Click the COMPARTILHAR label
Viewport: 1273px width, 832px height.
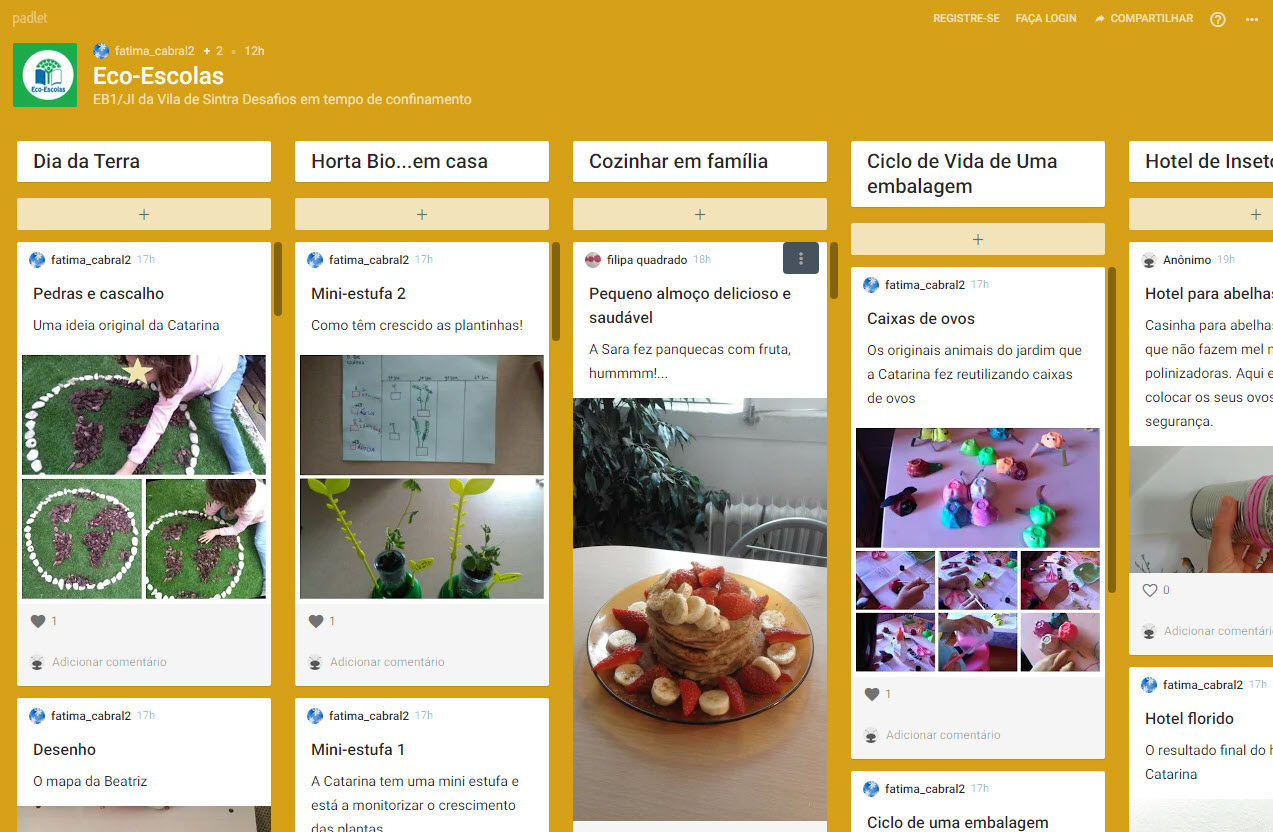pos(1152,19)
